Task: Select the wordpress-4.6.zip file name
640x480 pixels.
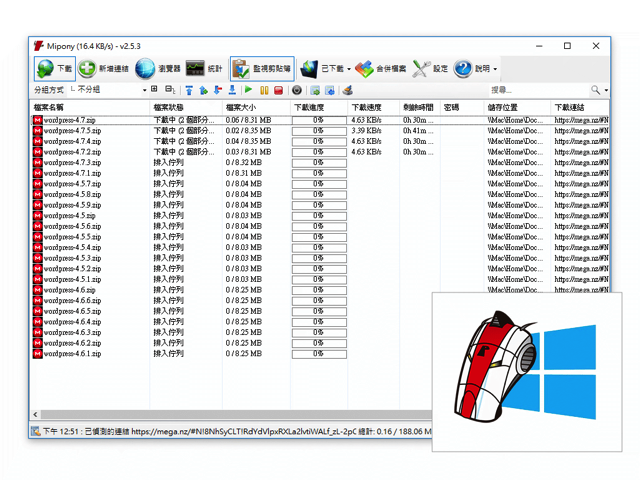Action: click(x=69, y=290)
